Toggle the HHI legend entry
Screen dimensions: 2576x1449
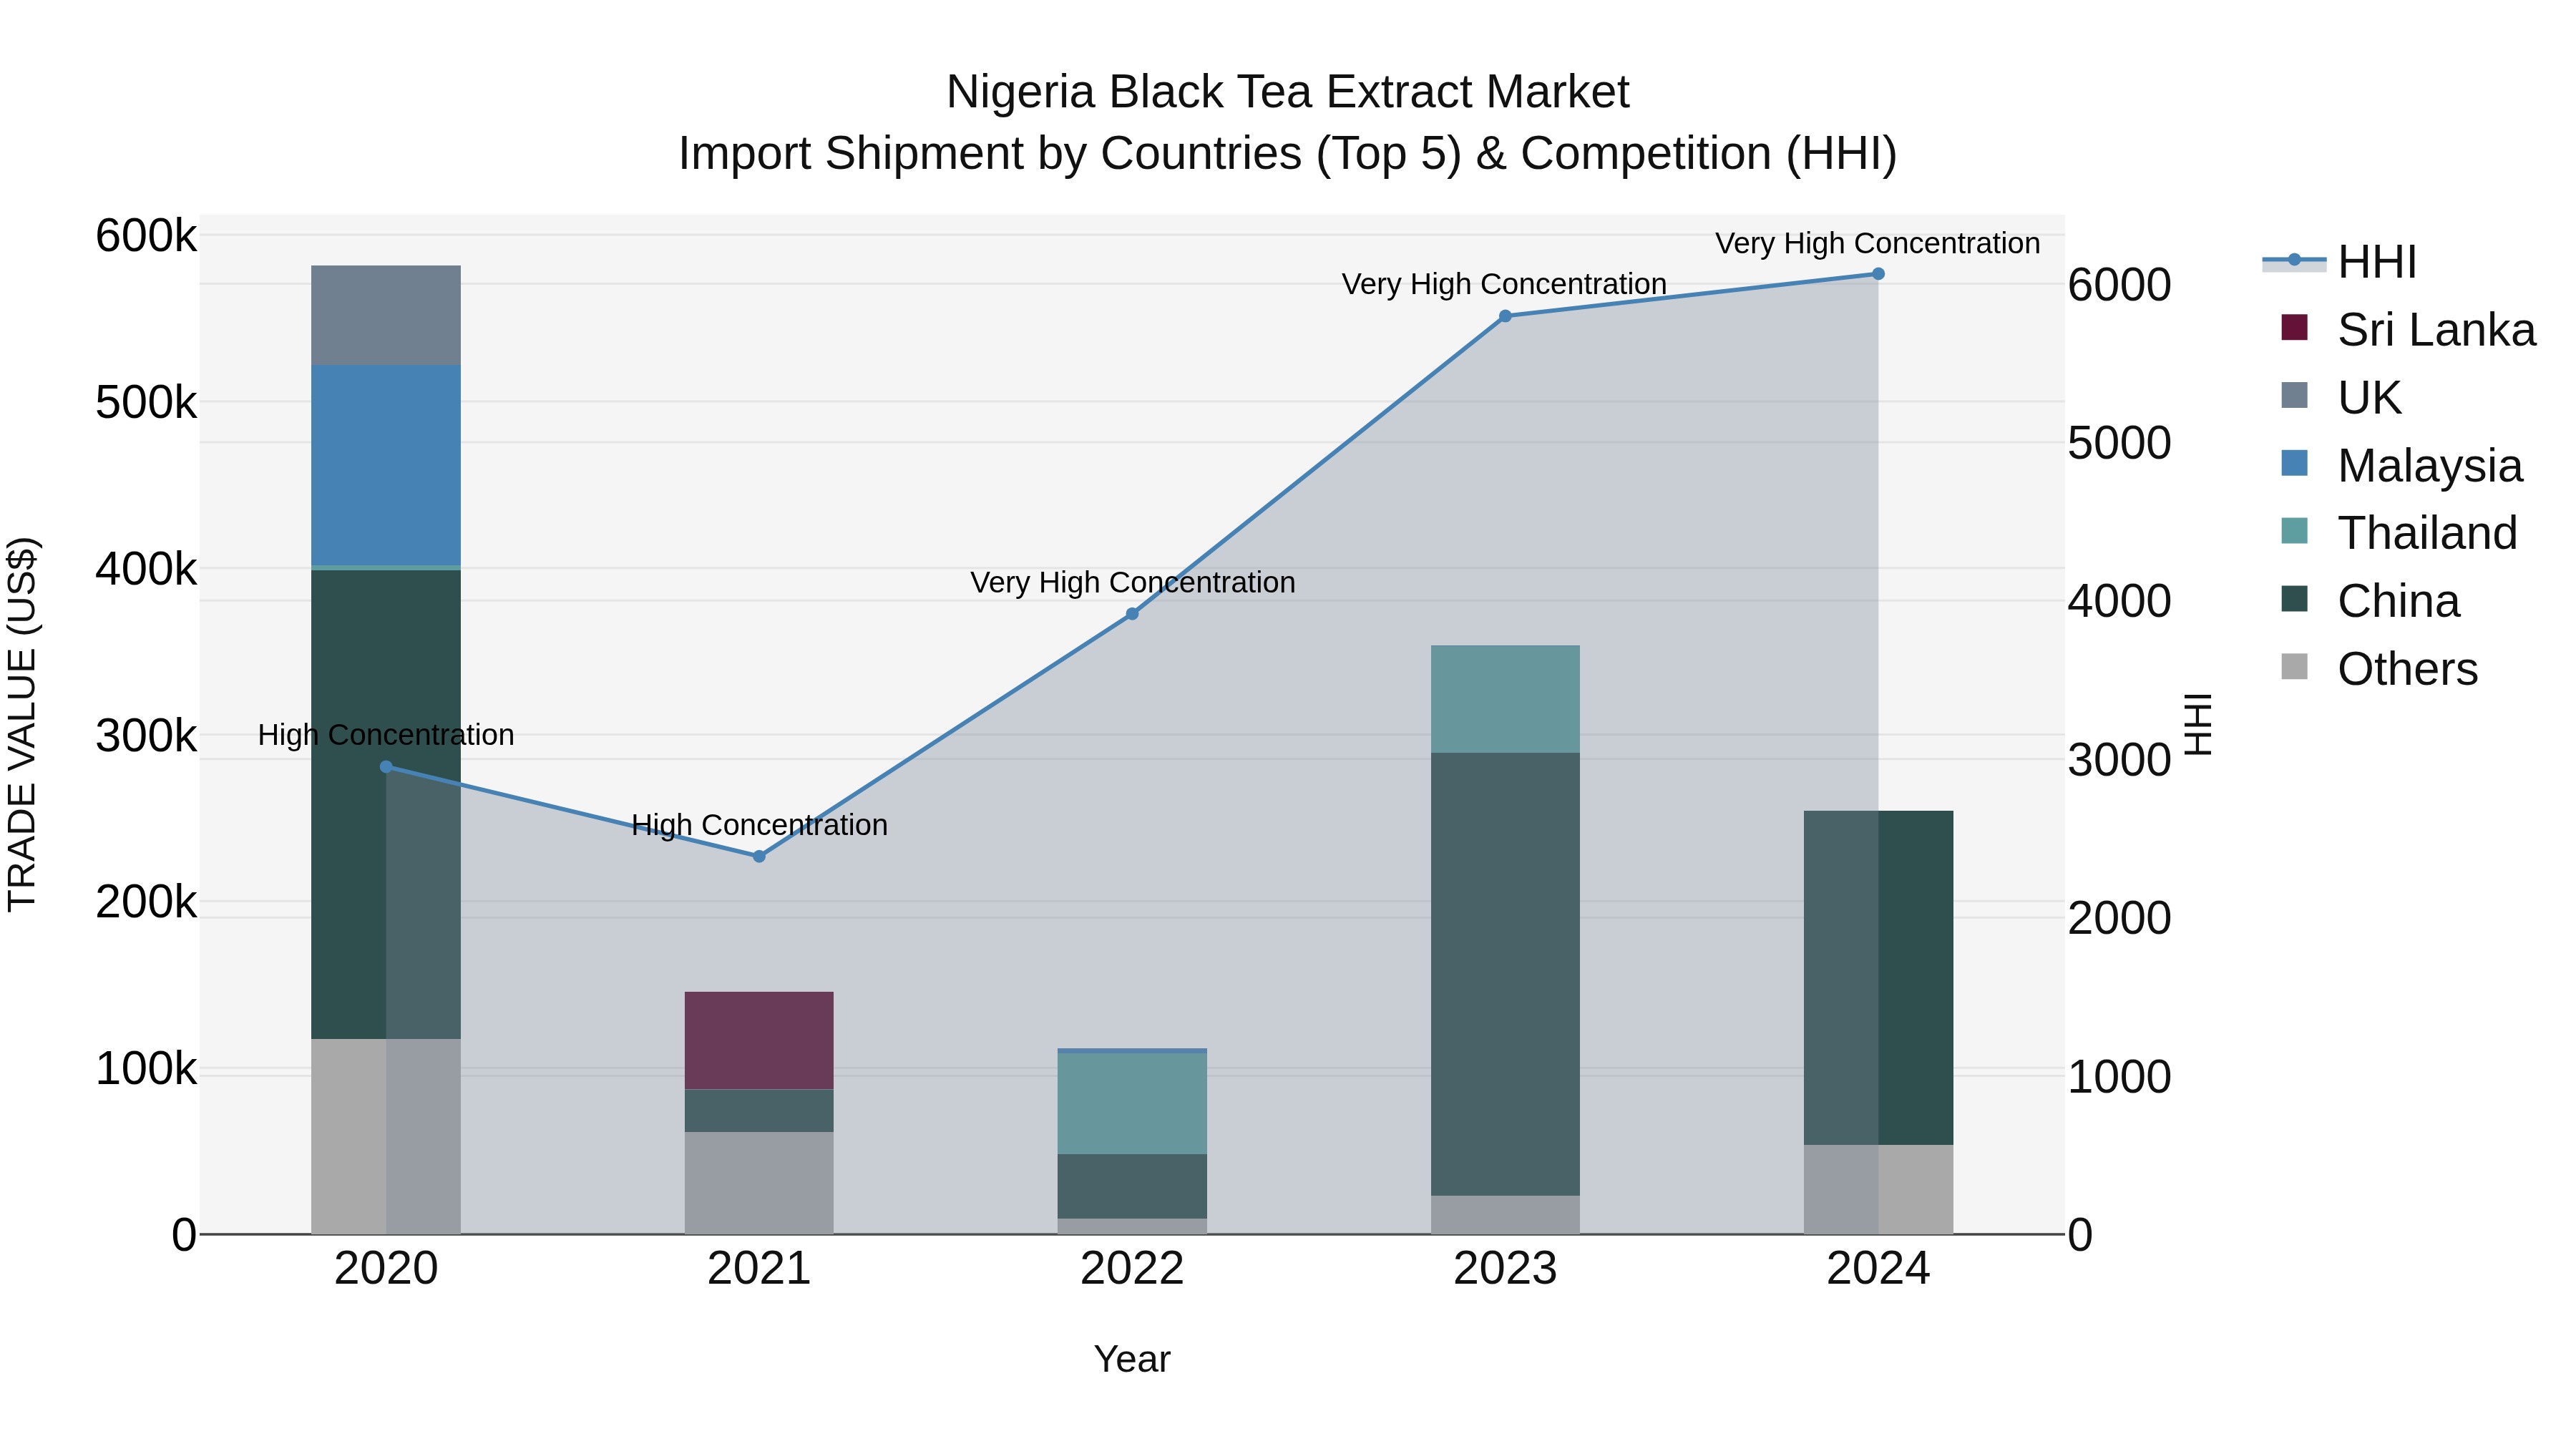(2339, 262)
